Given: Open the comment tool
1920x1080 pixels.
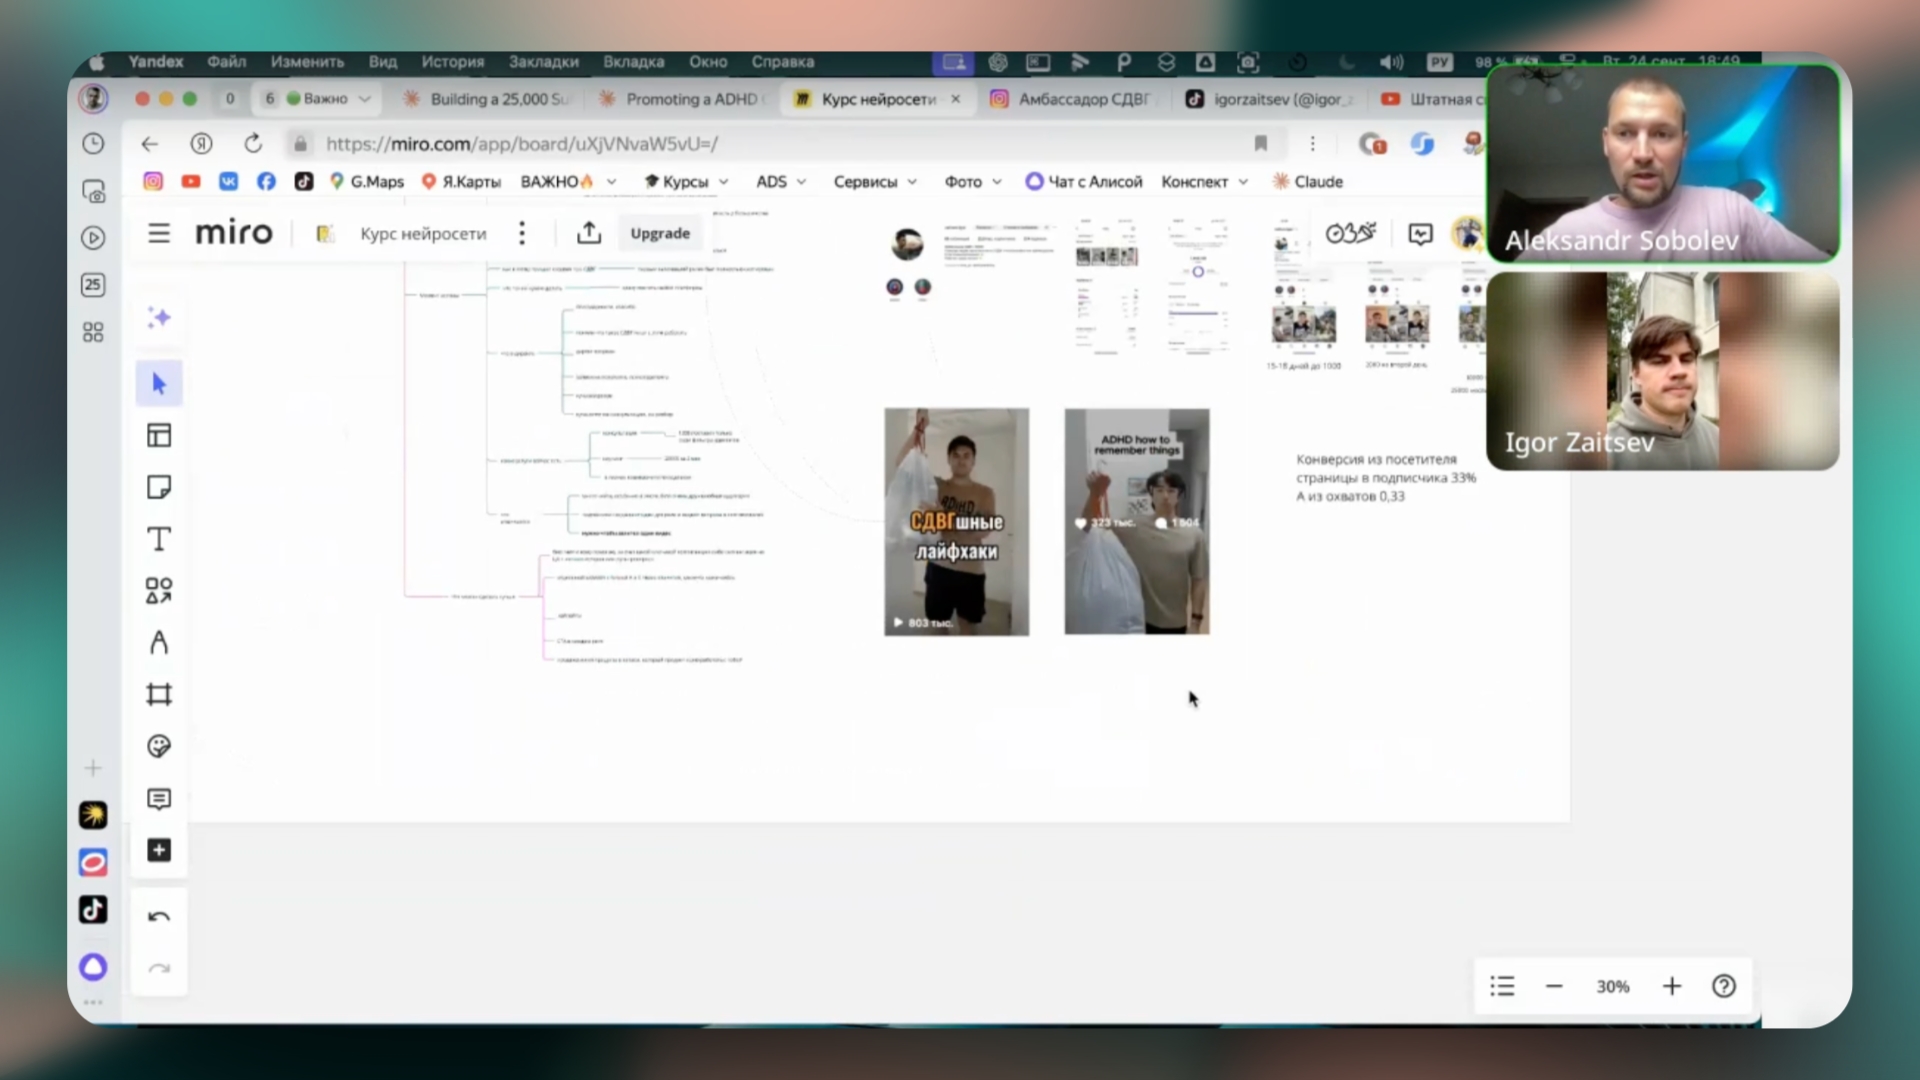Looking at the screenshot, I should click(159, 798).
